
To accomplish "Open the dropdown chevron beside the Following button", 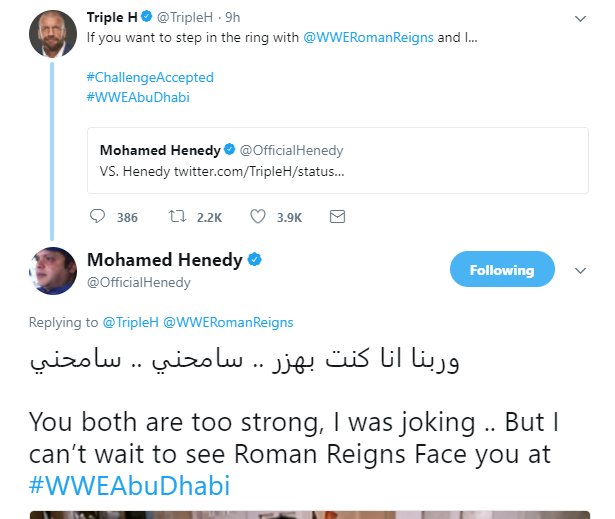I will coord(580,270).
